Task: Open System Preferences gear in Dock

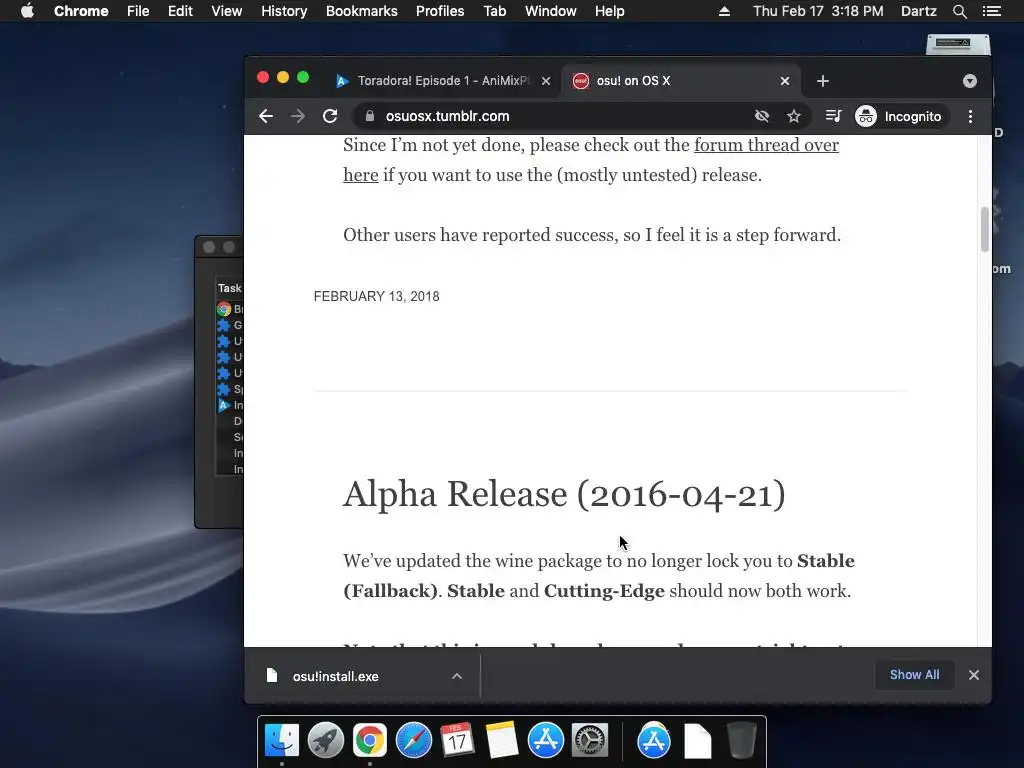Action: pos(590,741)
